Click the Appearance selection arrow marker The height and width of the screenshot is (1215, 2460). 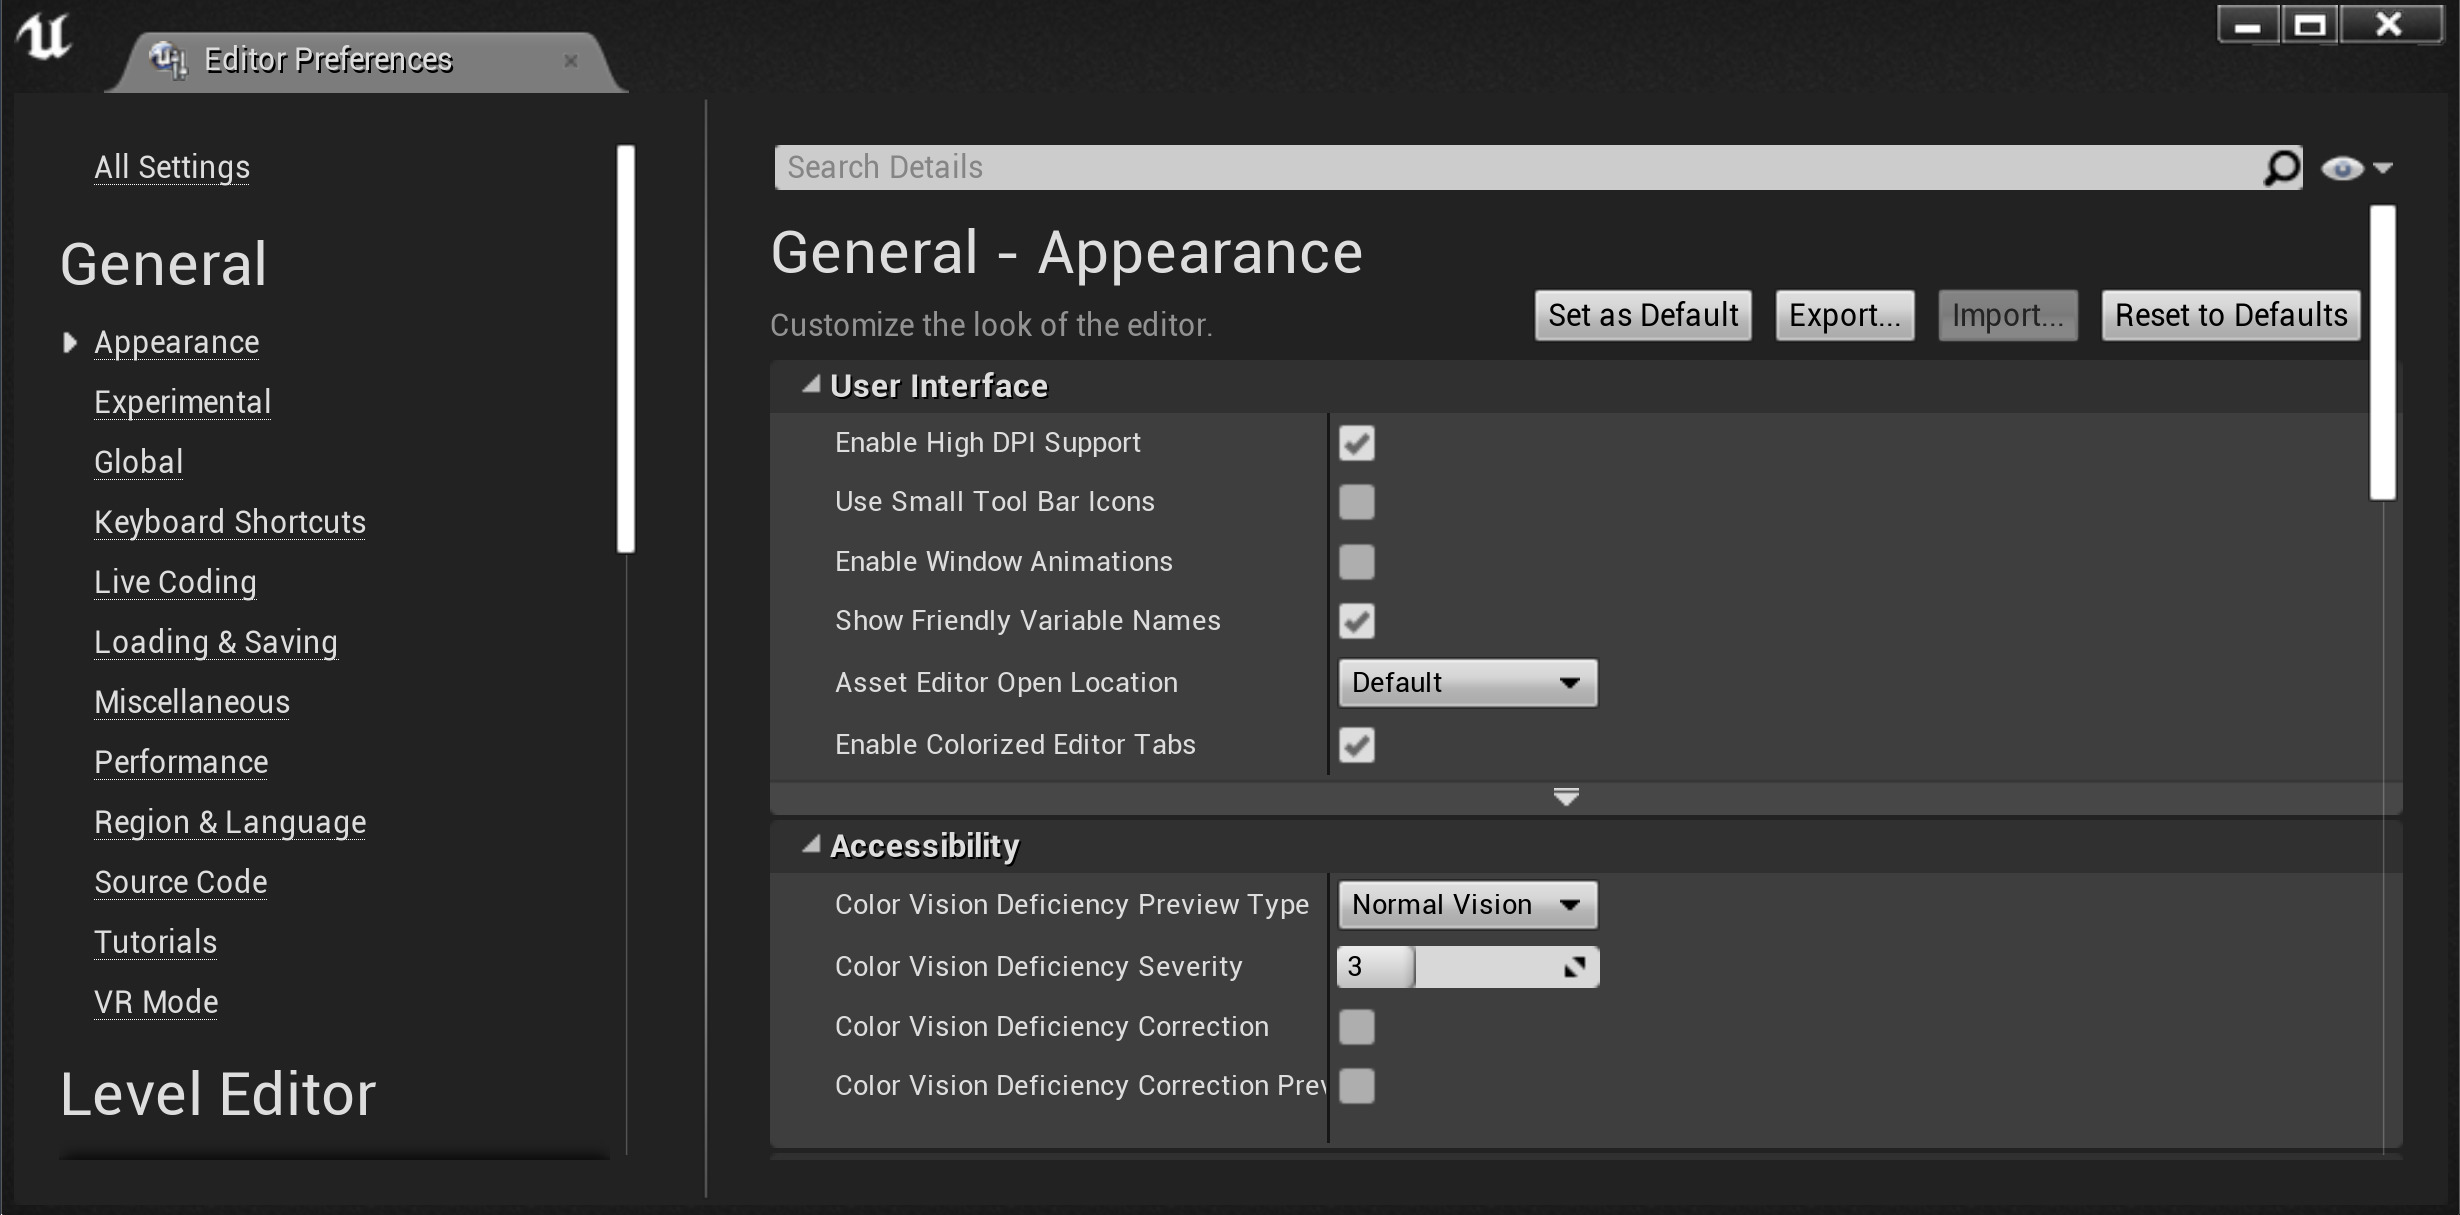tap(70, 342)
